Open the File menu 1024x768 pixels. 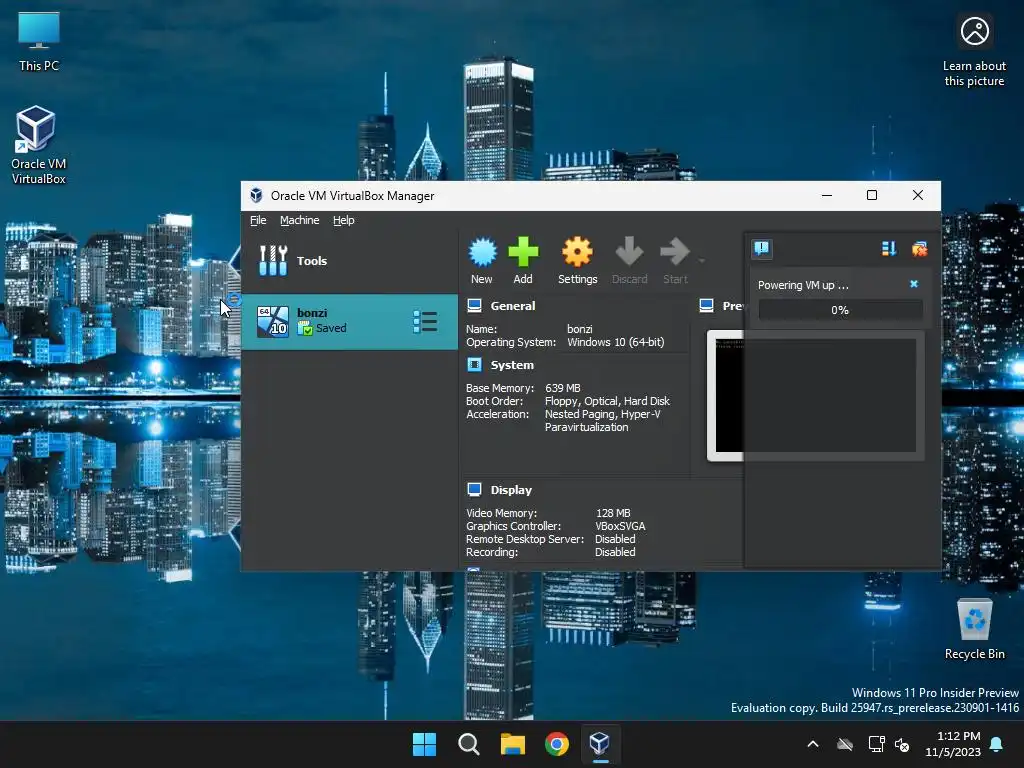pyautogui.click(x=258, y=220)
